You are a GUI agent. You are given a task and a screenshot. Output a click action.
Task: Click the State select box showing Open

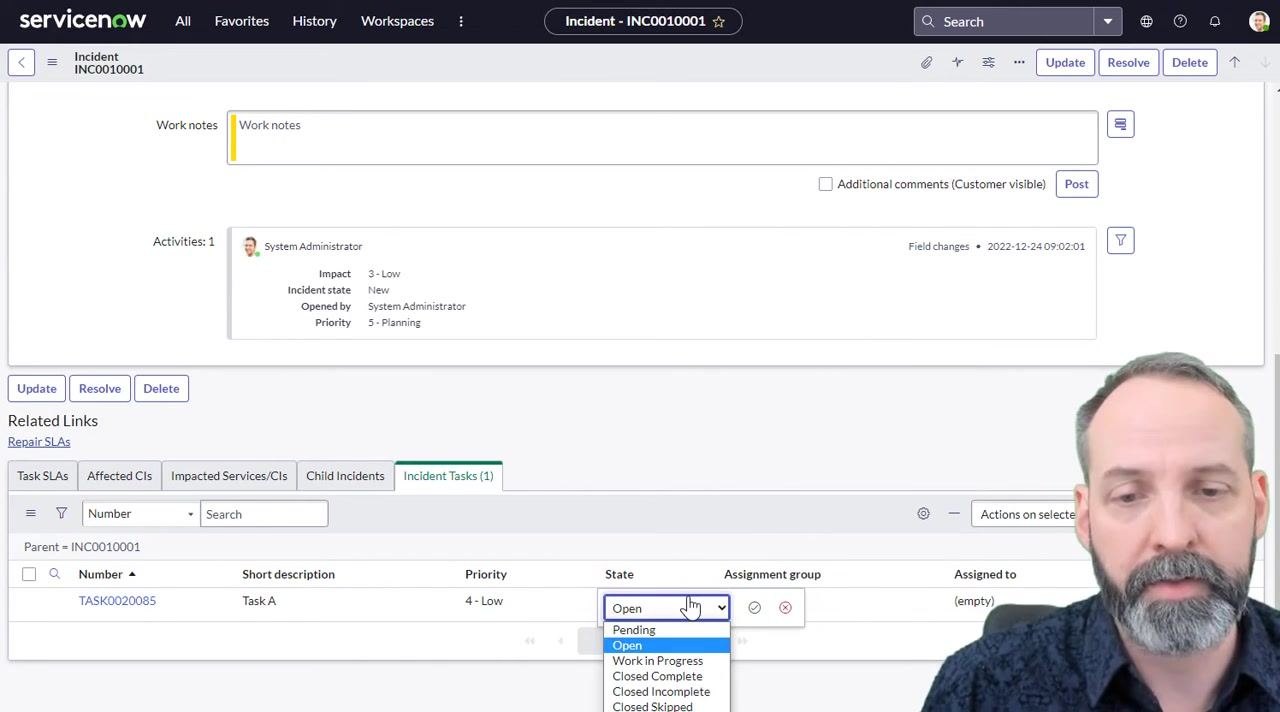(x=667, y=608)
